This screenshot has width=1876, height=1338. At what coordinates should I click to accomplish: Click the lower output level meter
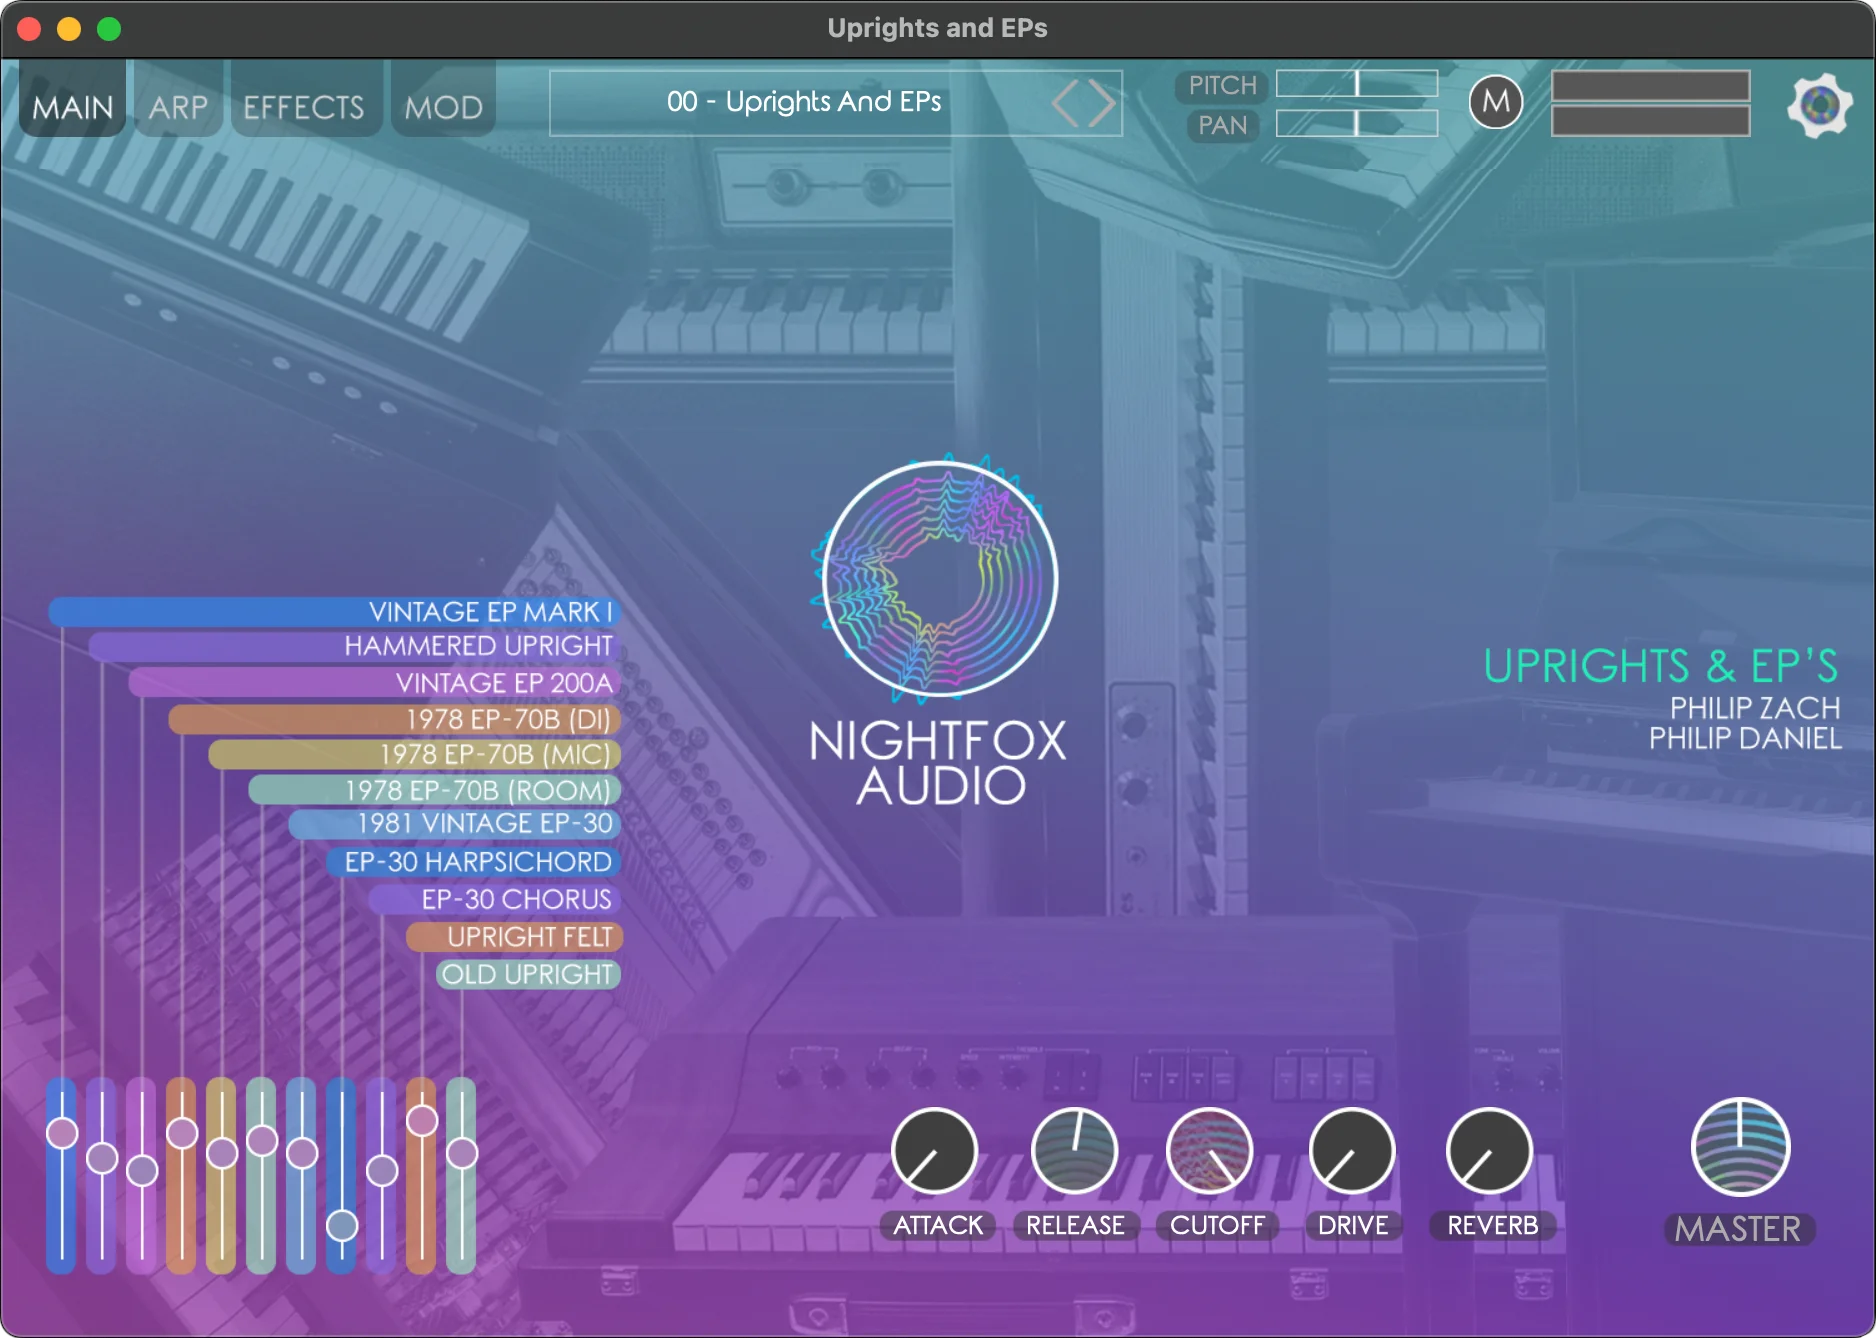pos(1651,121)
